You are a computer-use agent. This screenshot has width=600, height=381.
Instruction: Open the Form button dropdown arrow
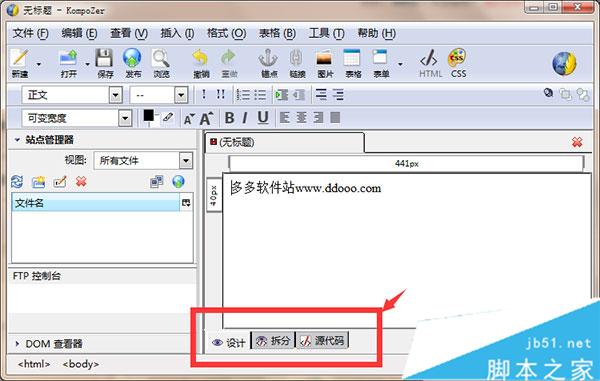pyautogui.click(x=400, y=64)
